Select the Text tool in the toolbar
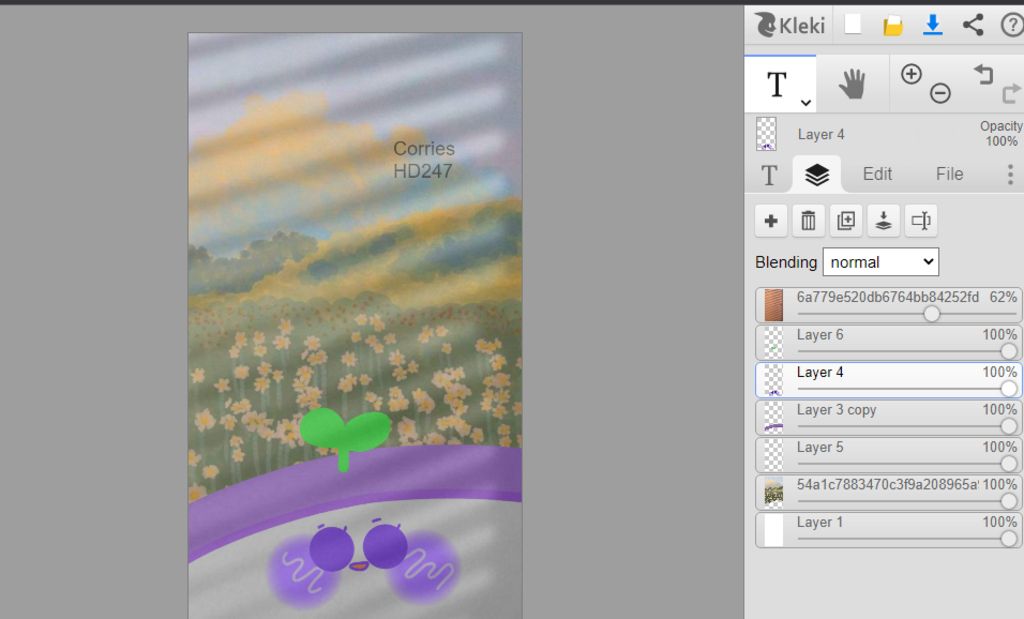Image resolution: width=1024 pixels, height=619 pixels. [x=776, y=84]
